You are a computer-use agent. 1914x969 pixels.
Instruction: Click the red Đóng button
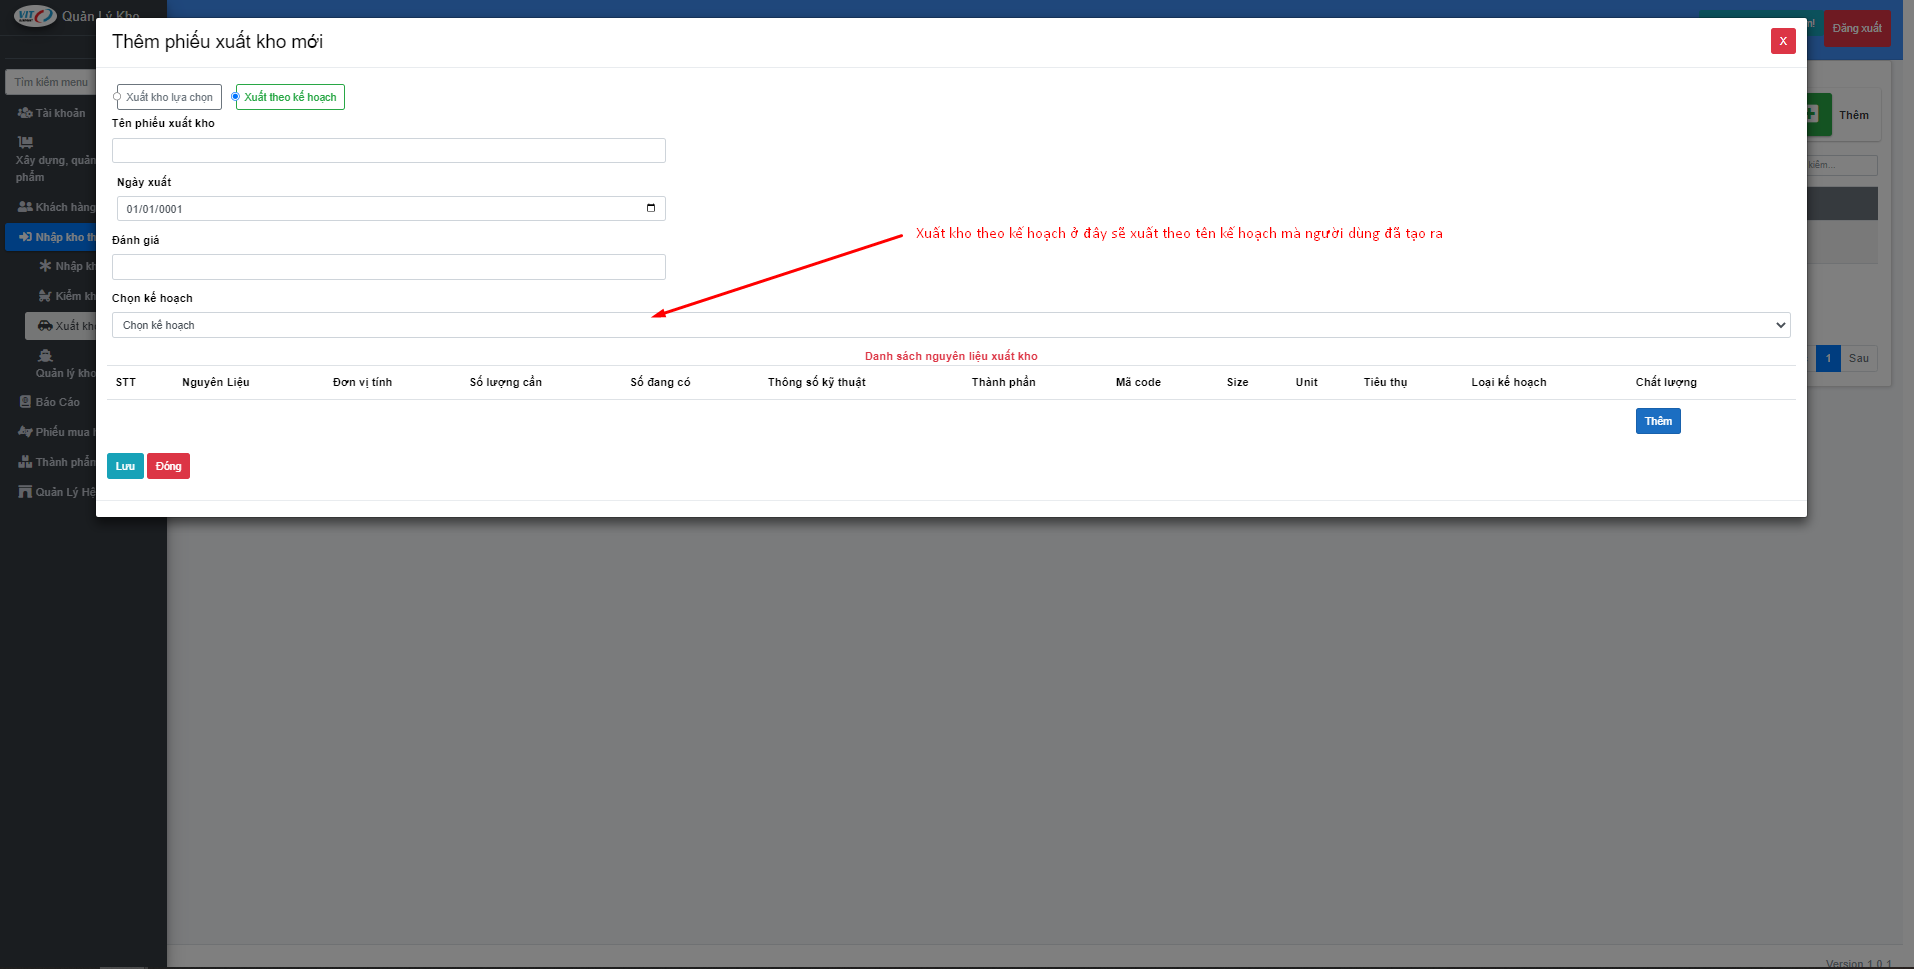tap(168, 466)
